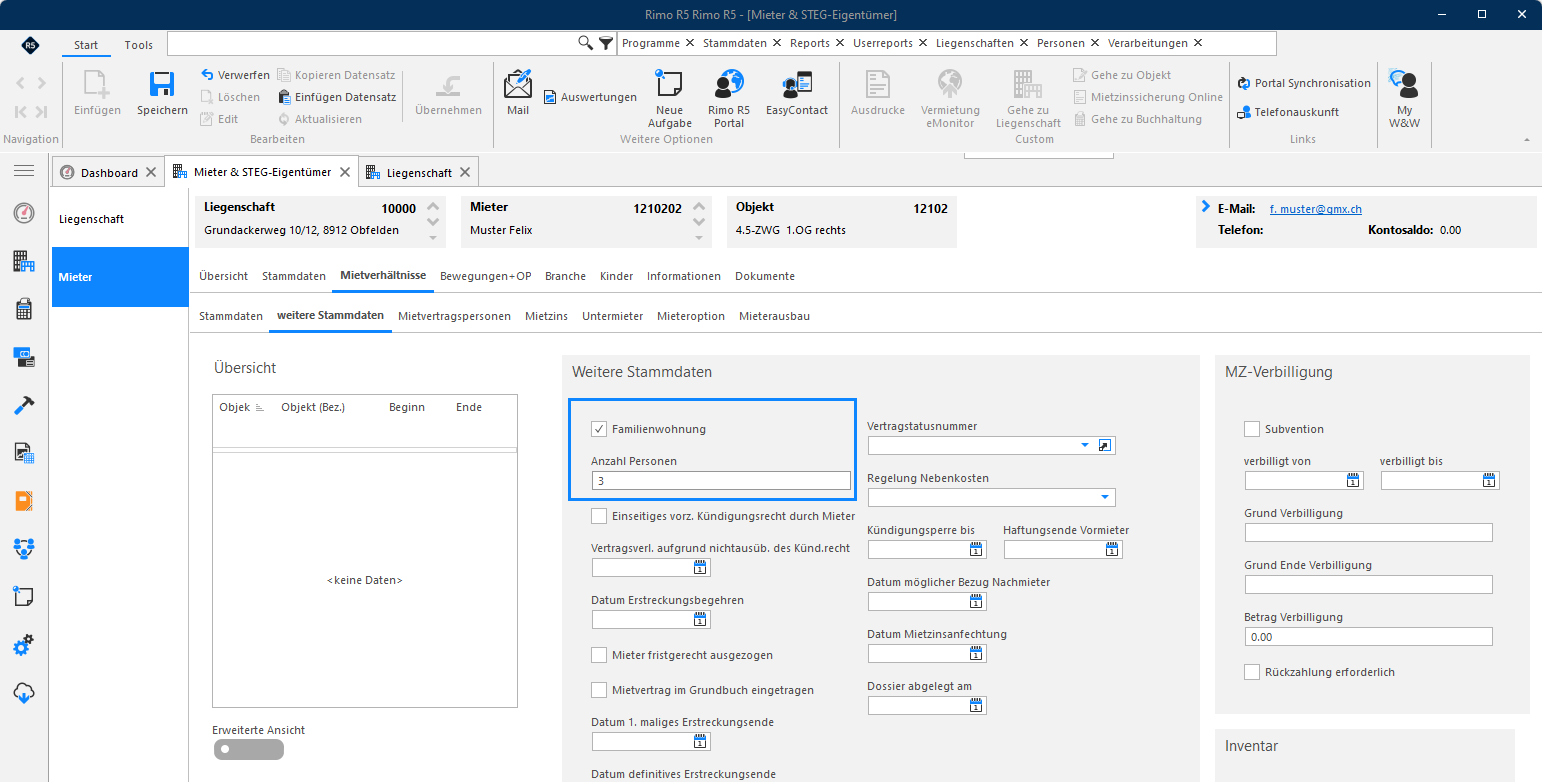
Task: Click the cloud download sidebar icon
Action: coord(24,693)
